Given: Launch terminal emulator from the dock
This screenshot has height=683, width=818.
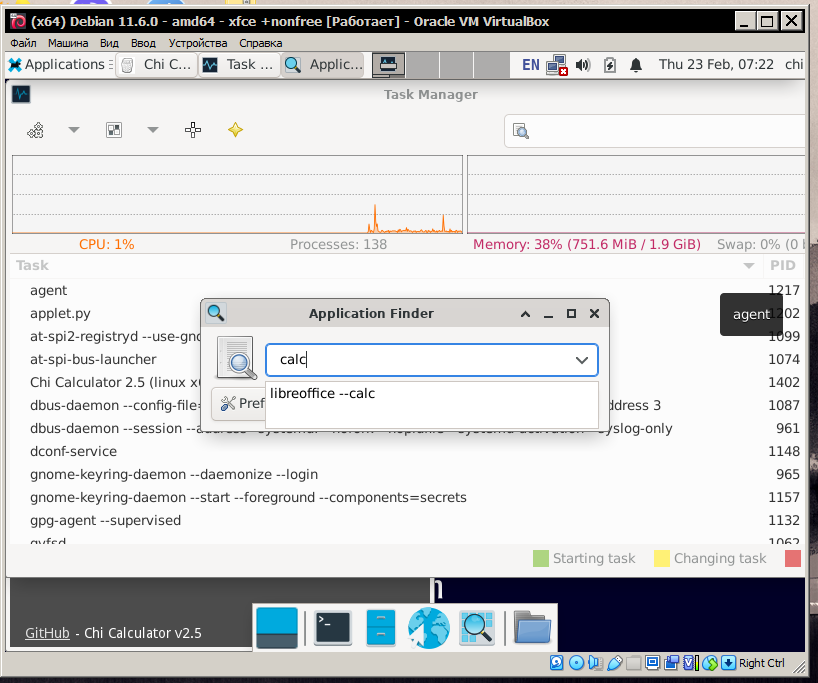Looking at the screenshot, I should (333, 628).
